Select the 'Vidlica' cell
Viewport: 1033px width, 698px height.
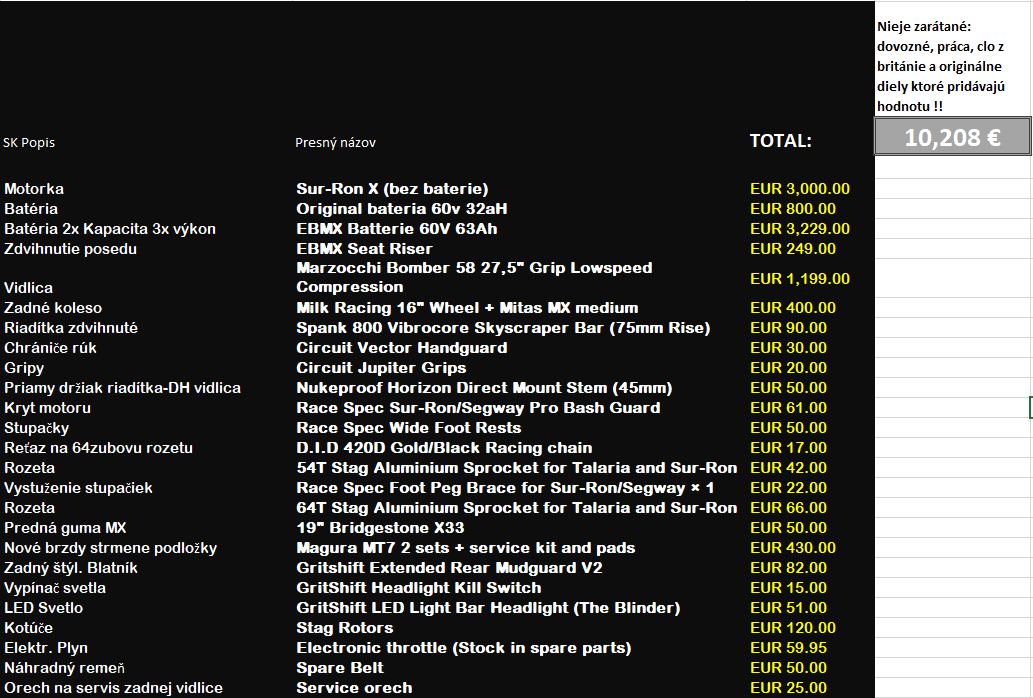pos(28,288)
